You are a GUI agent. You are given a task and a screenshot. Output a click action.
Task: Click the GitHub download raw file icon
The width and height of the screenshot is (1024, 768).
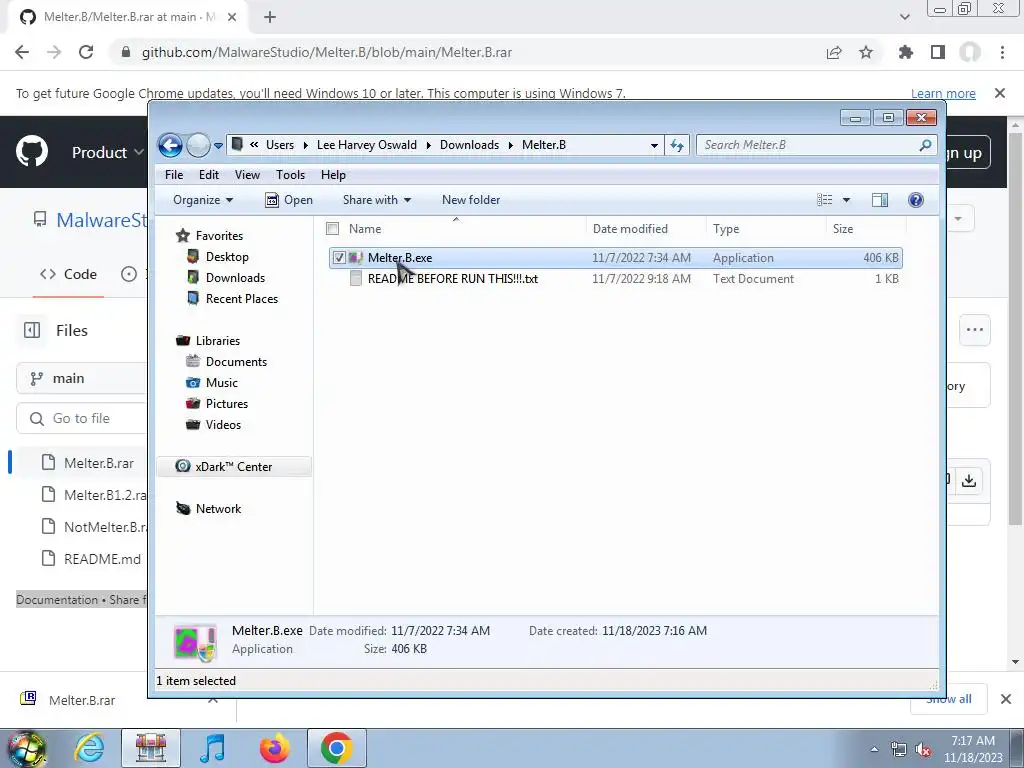pyautogui.click(x=969, y=481)
